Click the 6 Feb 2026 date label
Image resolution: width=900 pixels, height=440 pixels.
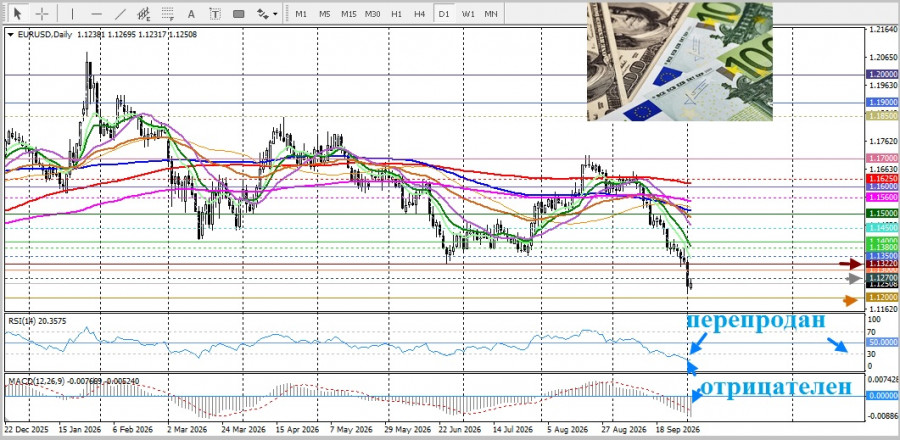coord(132,429)
